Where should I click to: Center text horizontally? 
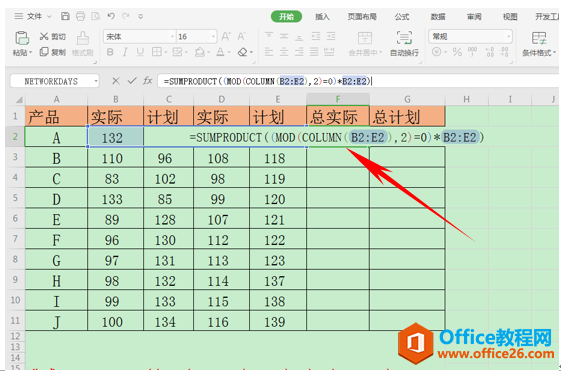click(284, 52)
